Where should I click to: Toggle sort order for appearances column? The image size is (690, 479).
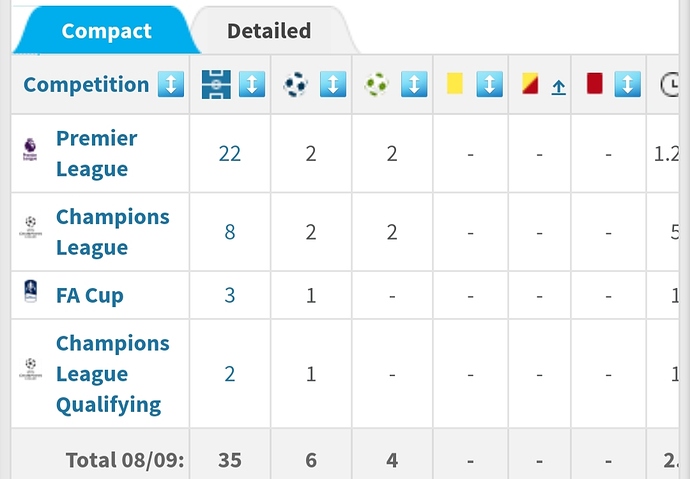tap(252, 84)
